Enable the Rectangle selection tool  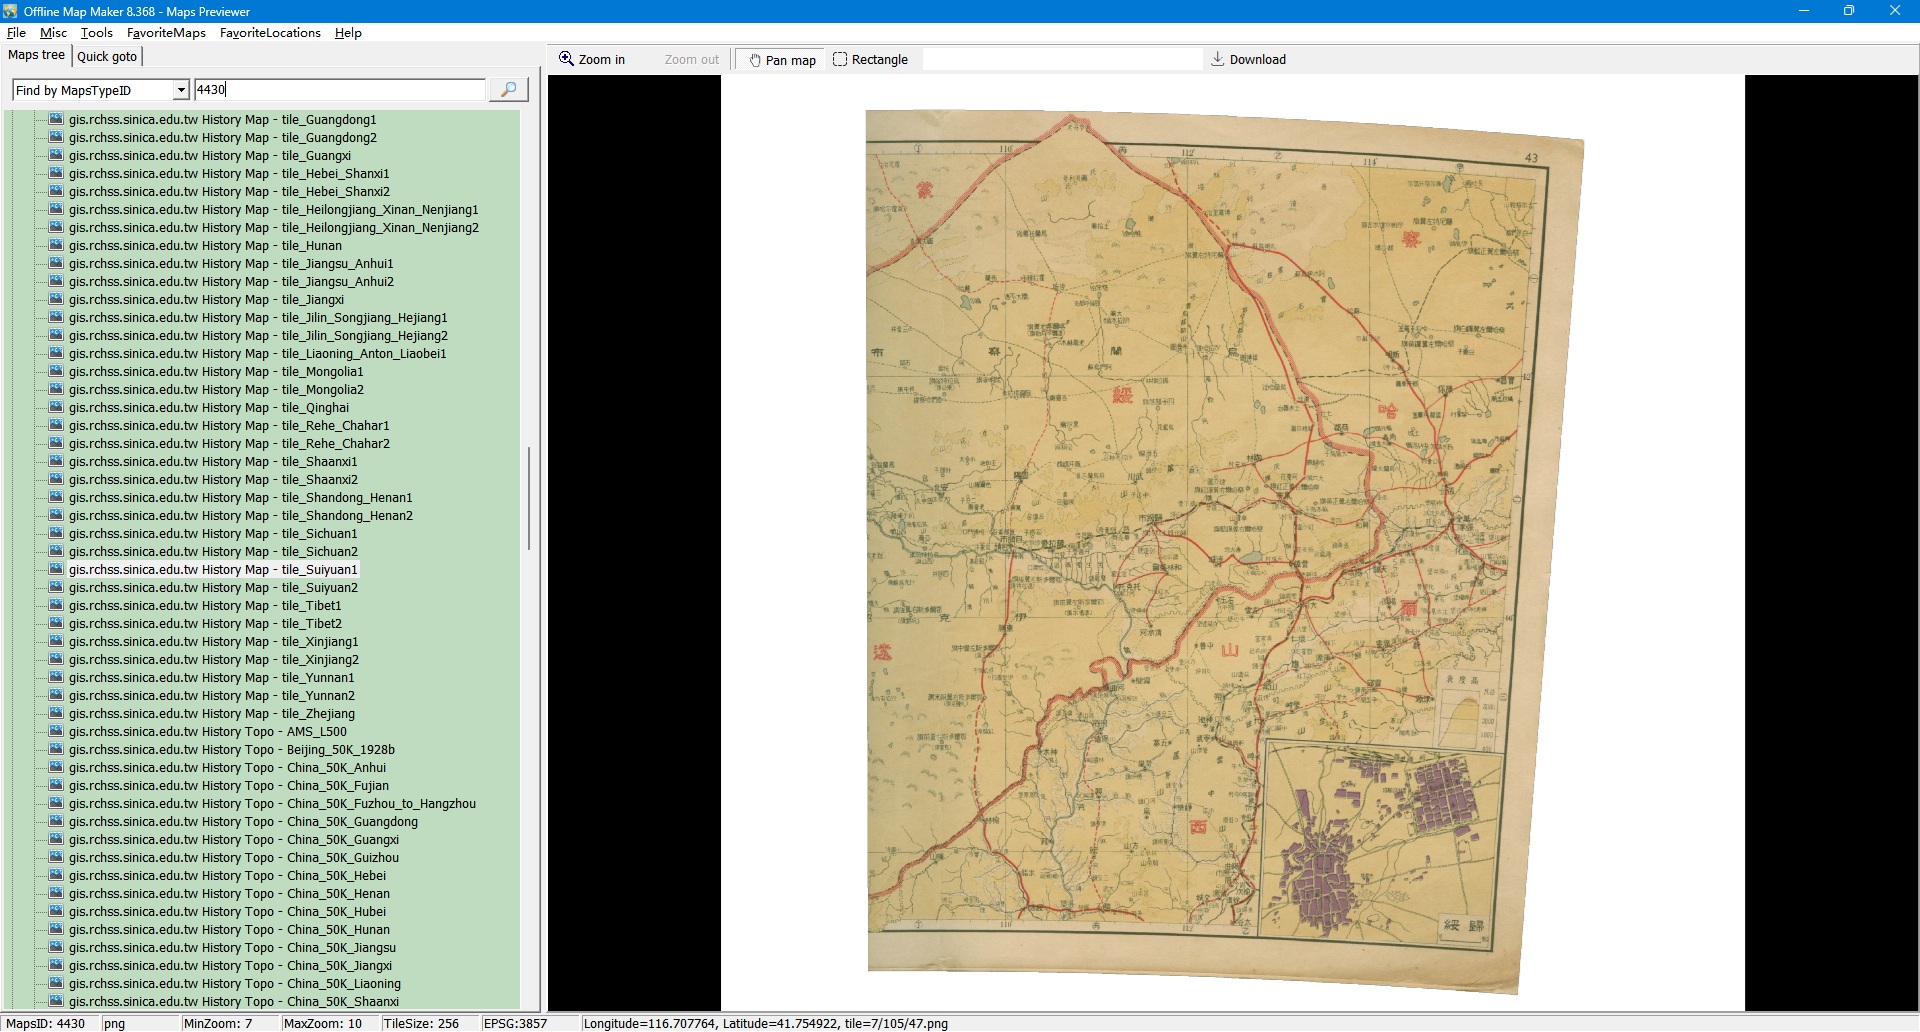pyautogui.click(x=870, y=60)
